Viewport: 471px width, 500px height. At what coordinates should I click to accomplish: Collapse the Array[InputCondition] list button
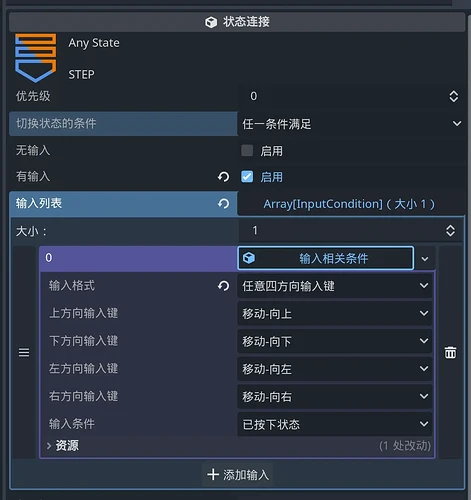click(349, 204)
